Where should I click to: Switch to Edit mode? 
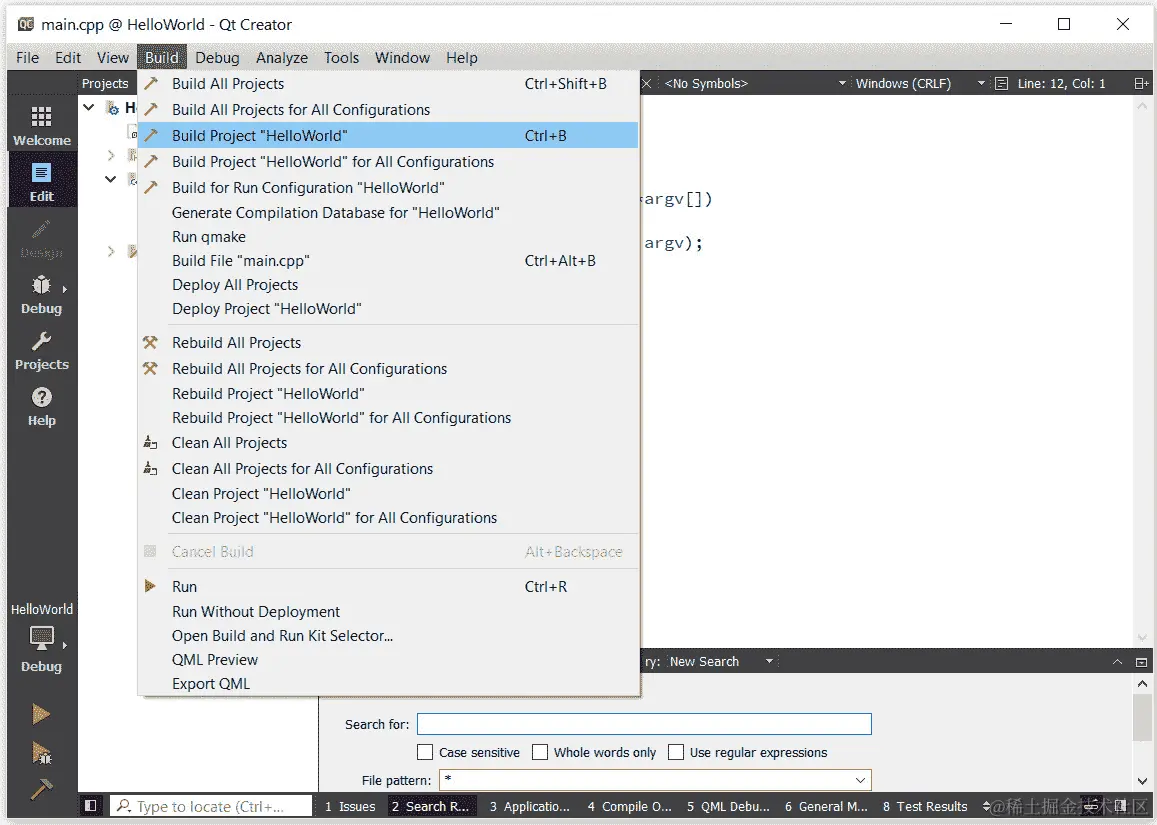click(x=41, y=182)
